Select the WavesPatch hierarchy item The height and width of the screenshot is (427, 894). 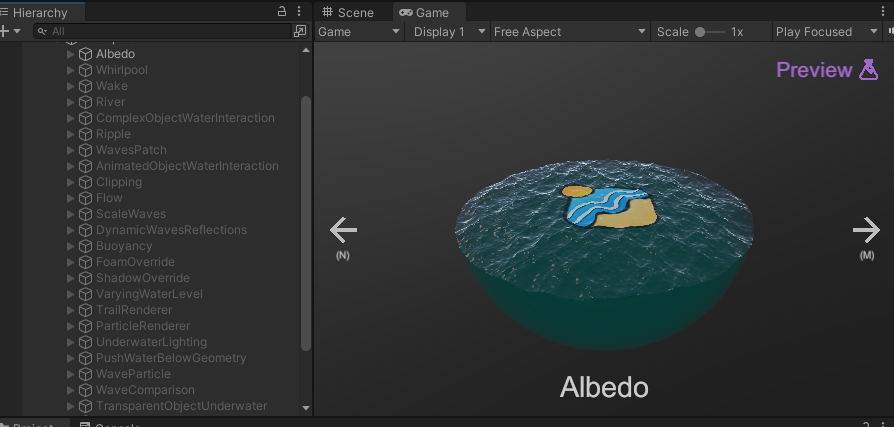click(x=131, y=150)
